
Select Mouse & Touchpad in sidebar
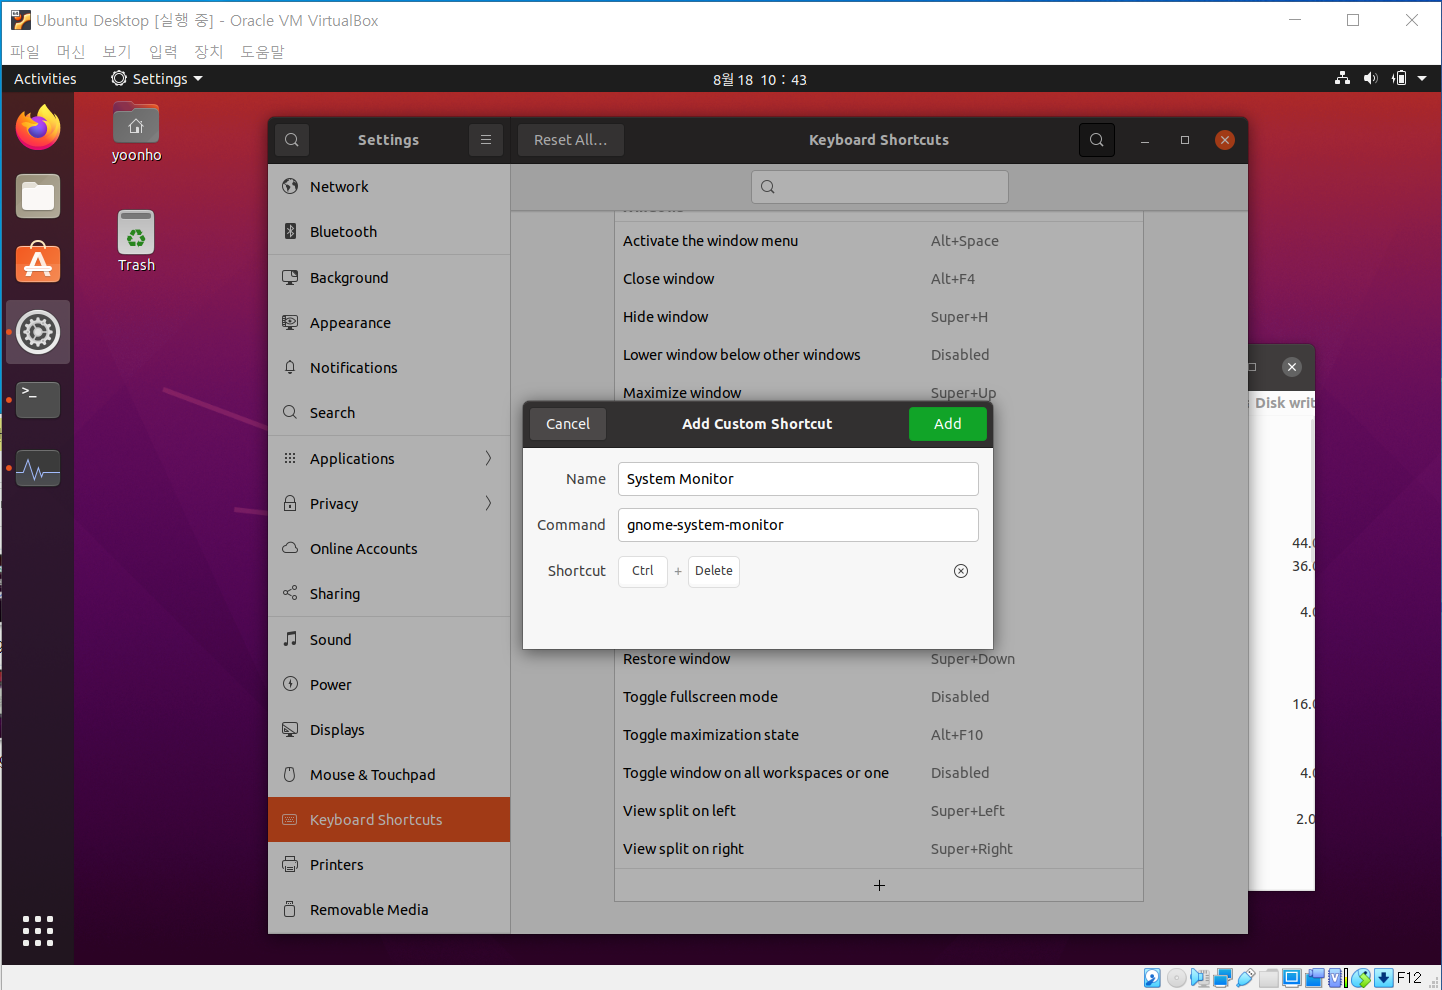[389, 775]
